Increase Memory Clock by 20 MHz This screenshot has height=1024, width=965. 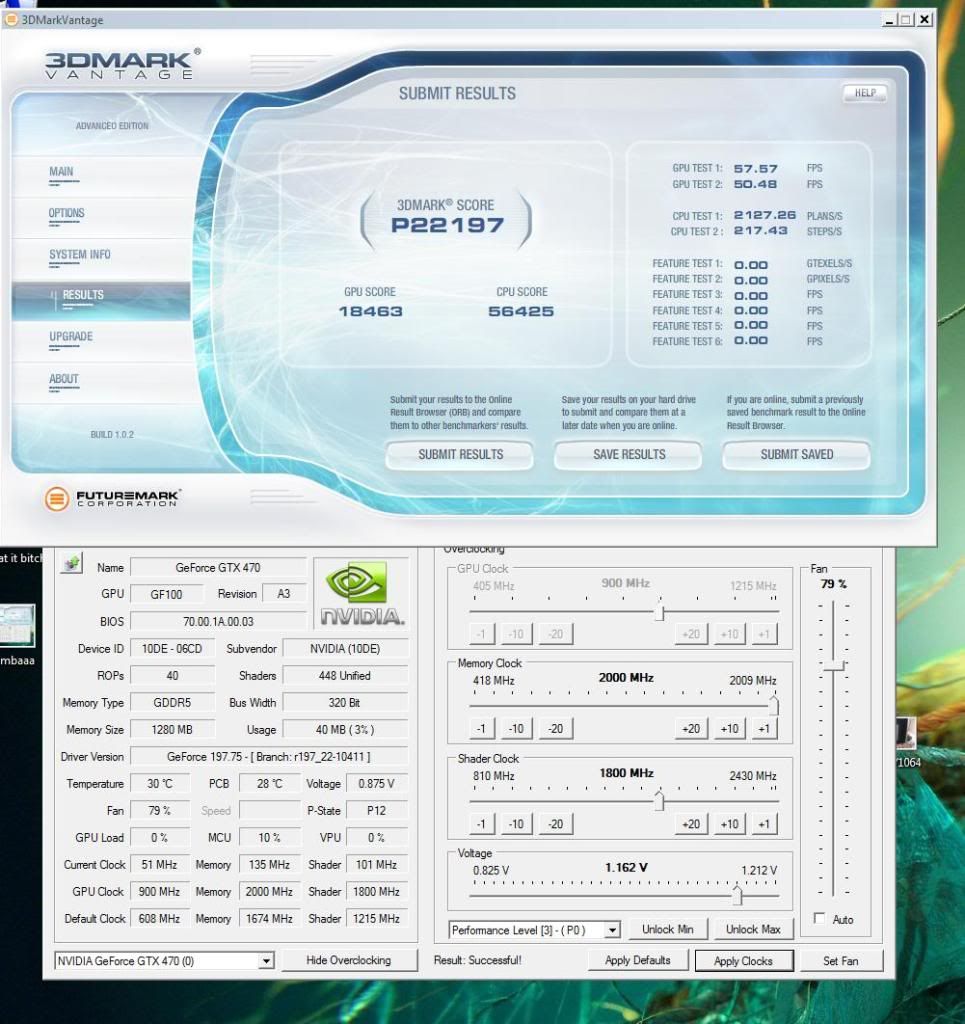pyautogui.click(x=691, y=729)
